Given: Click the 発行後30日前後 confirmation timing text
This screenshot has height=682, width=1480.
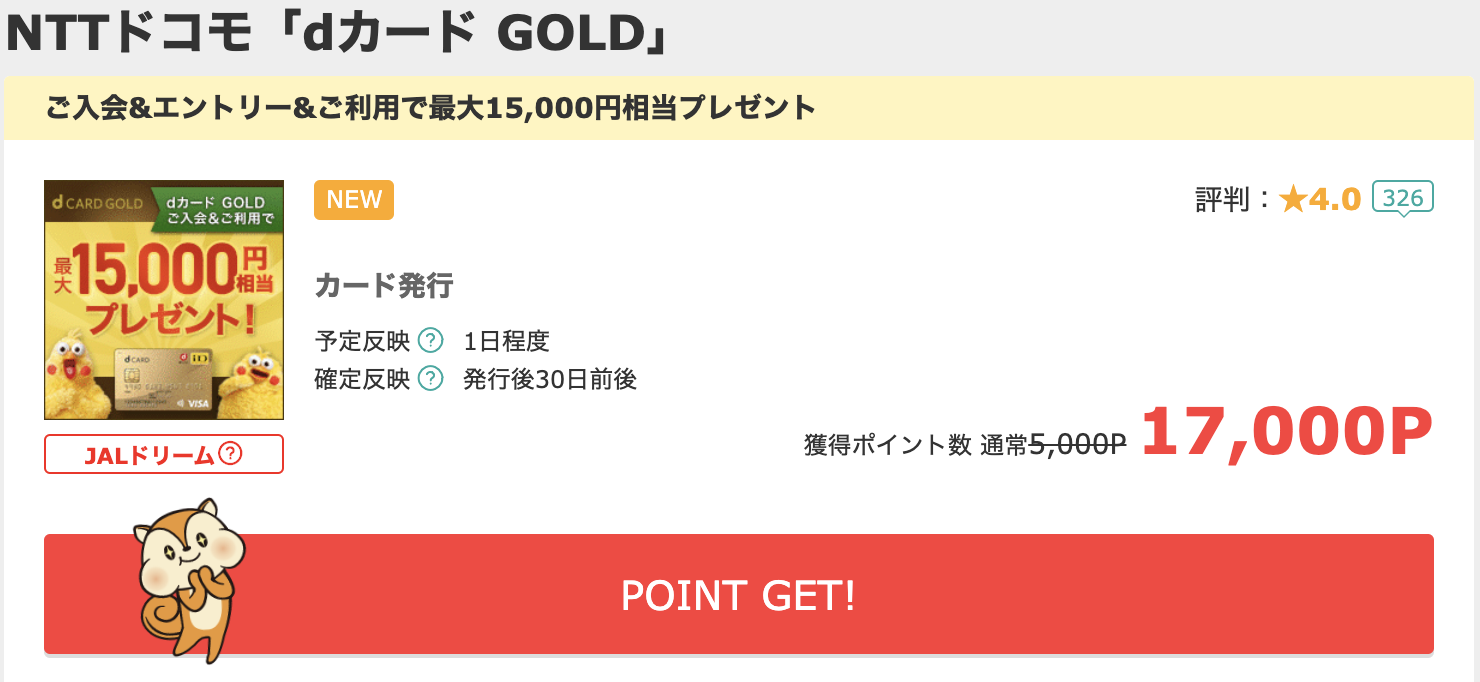Looking at the screenshot, I should (550, 379).
